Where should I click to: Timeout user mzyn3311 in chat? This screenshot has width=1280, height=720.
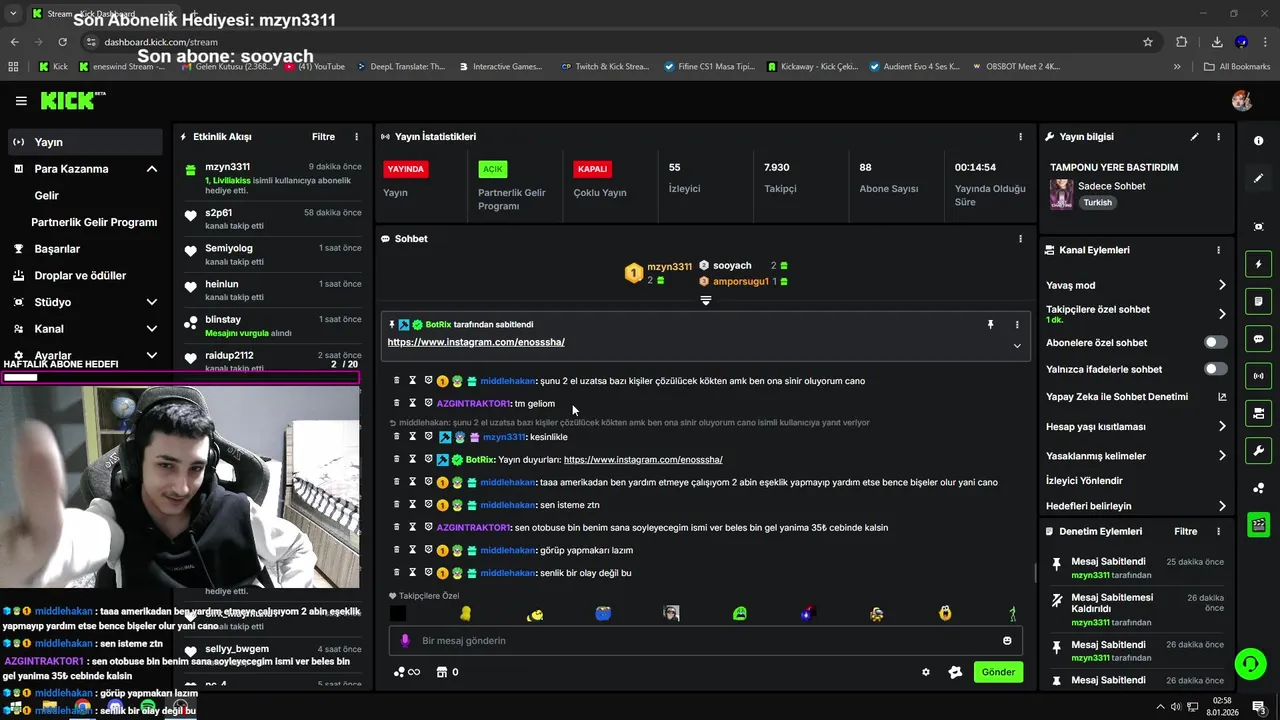point(412,437)
